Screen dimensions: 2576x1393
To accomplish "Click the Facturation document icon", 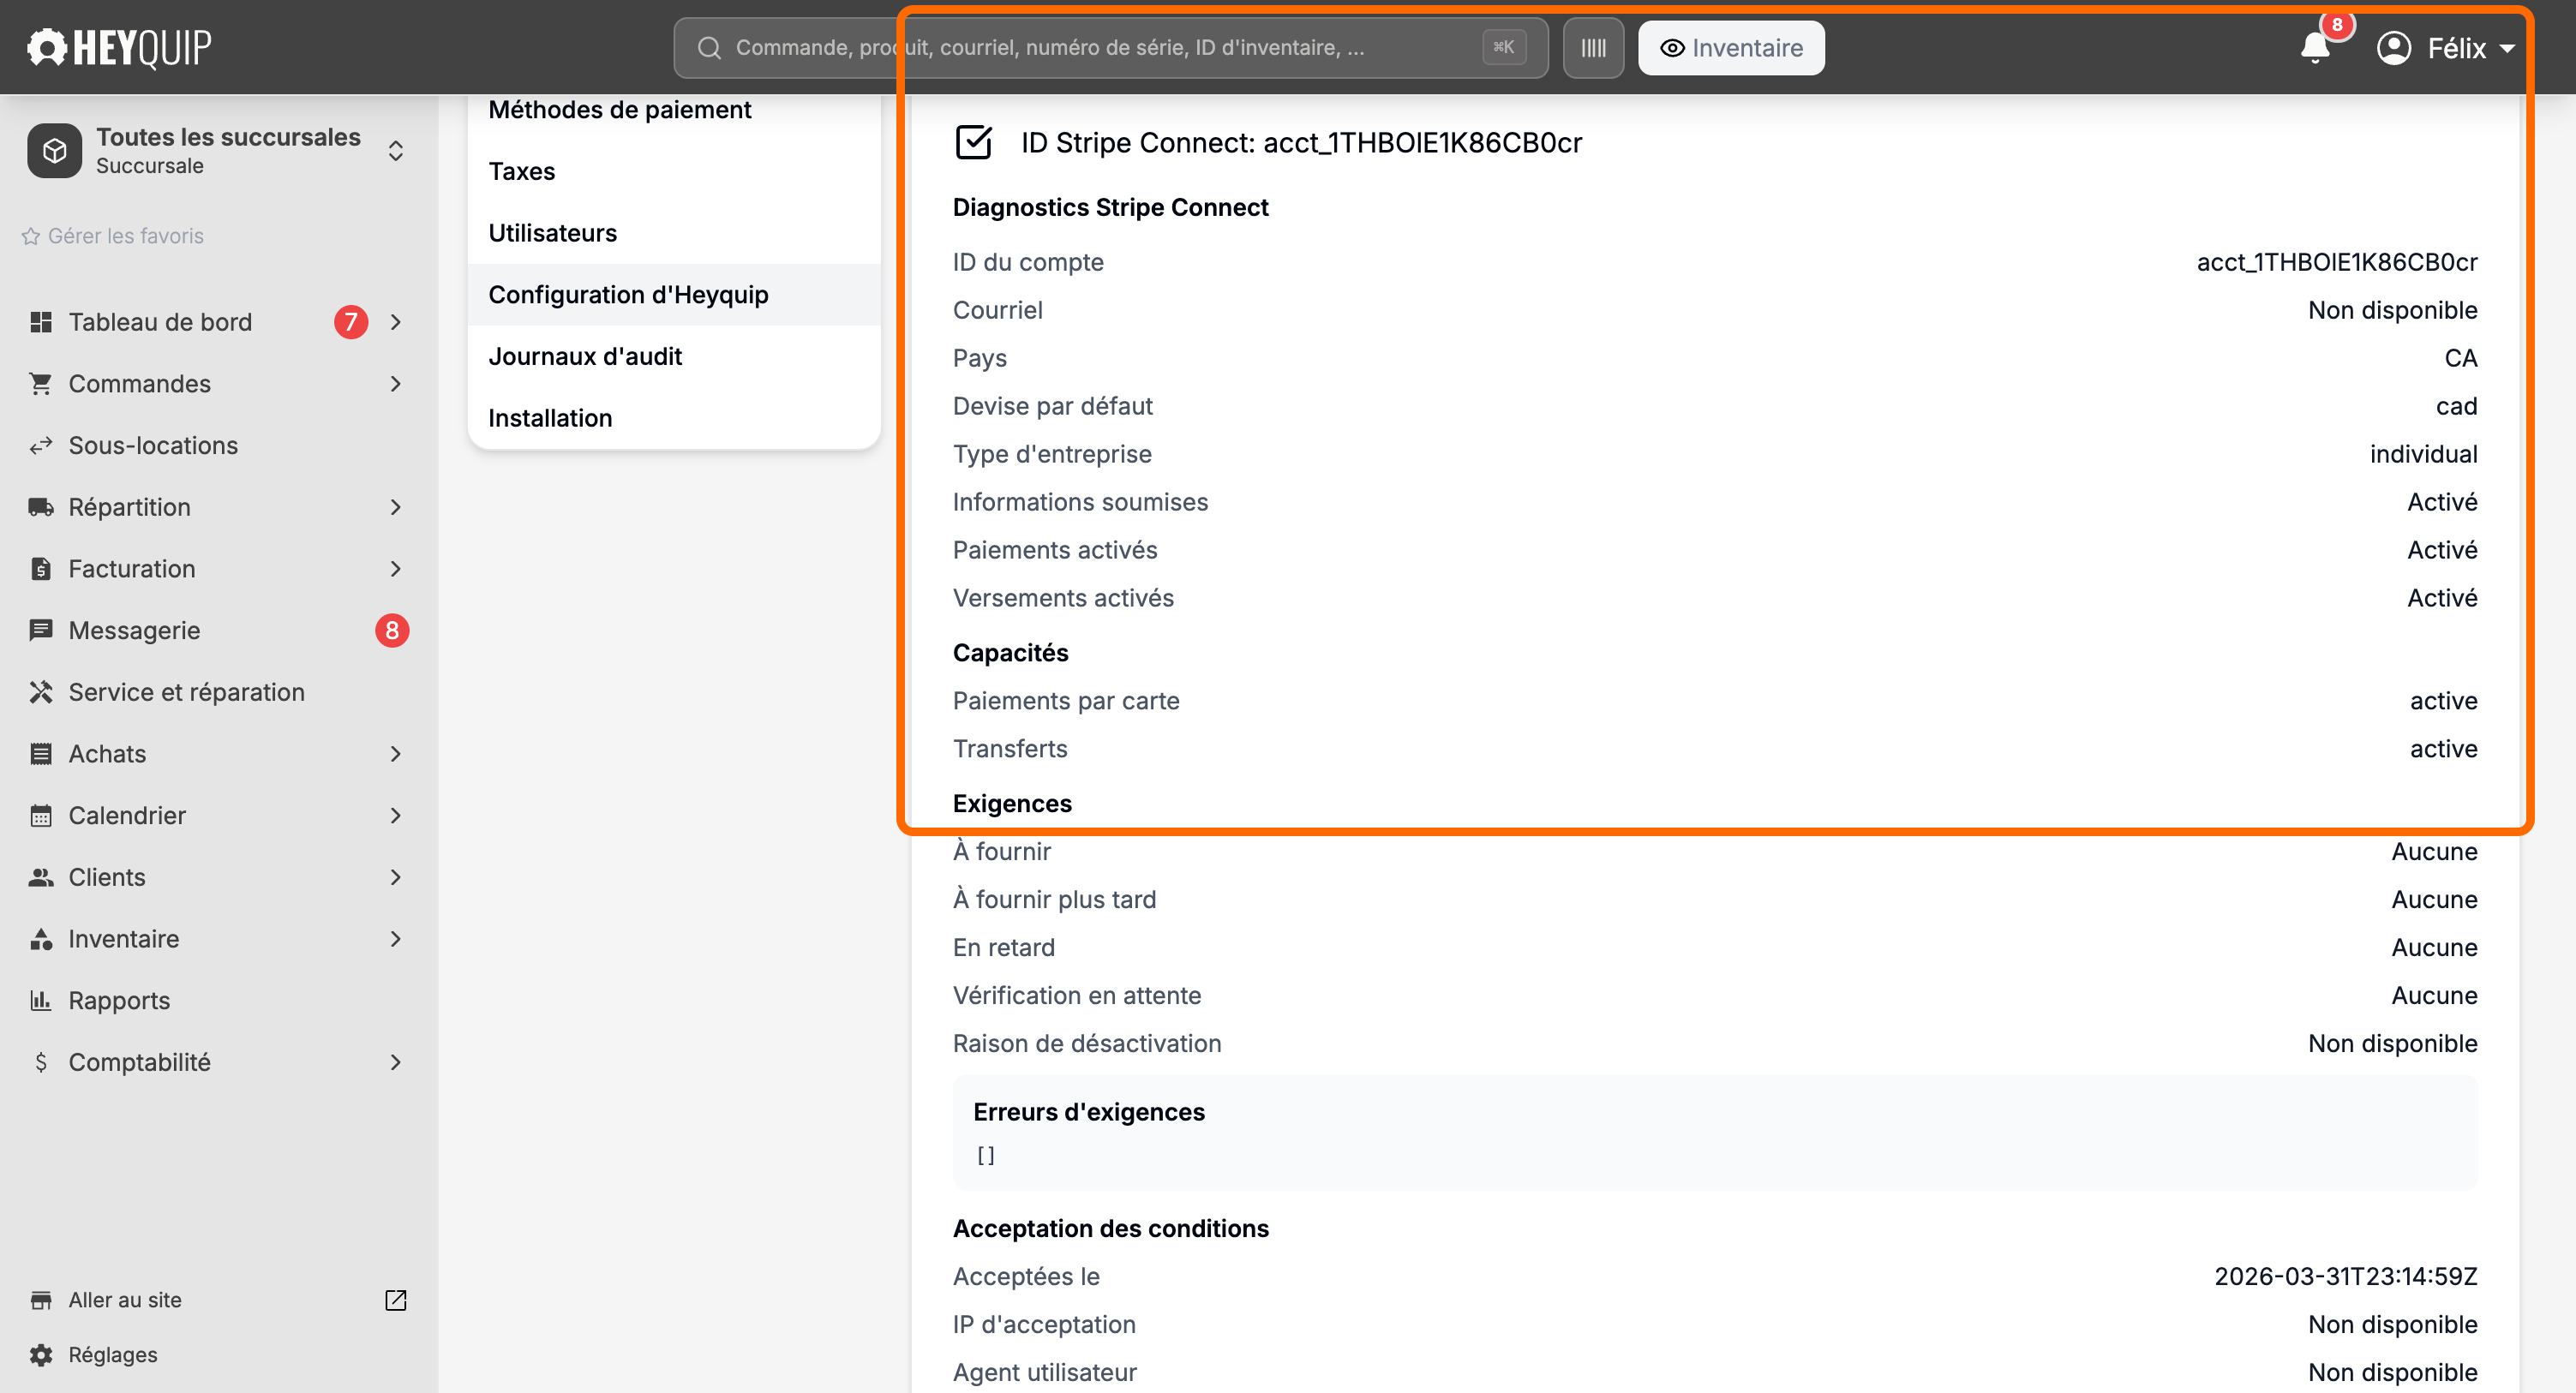I will coord(41,569).
